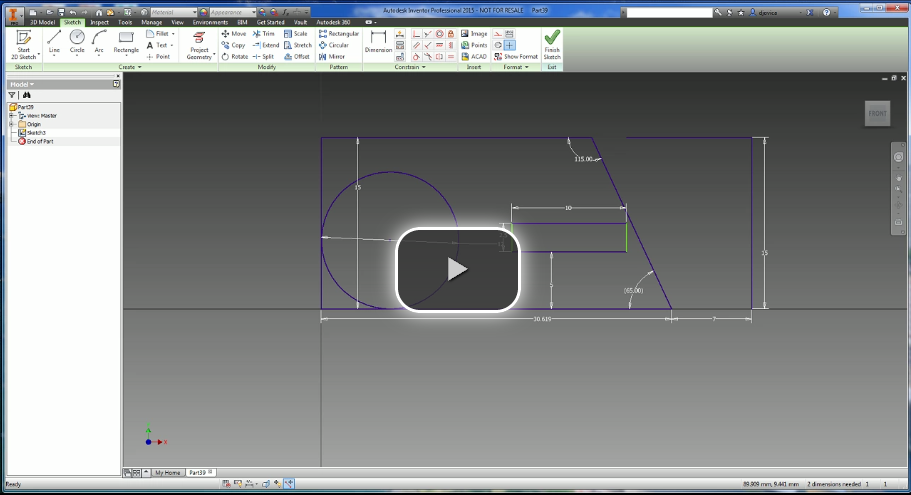
Task: Activate Project Geometry
Action: (x=199, y=45)
